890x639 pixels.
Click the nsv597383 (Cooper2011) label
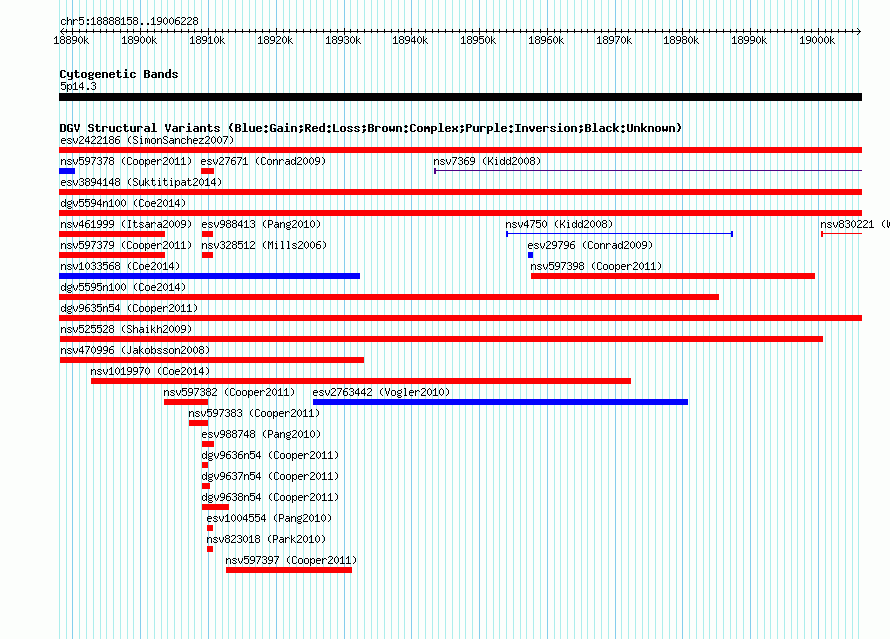coord(254,413)
